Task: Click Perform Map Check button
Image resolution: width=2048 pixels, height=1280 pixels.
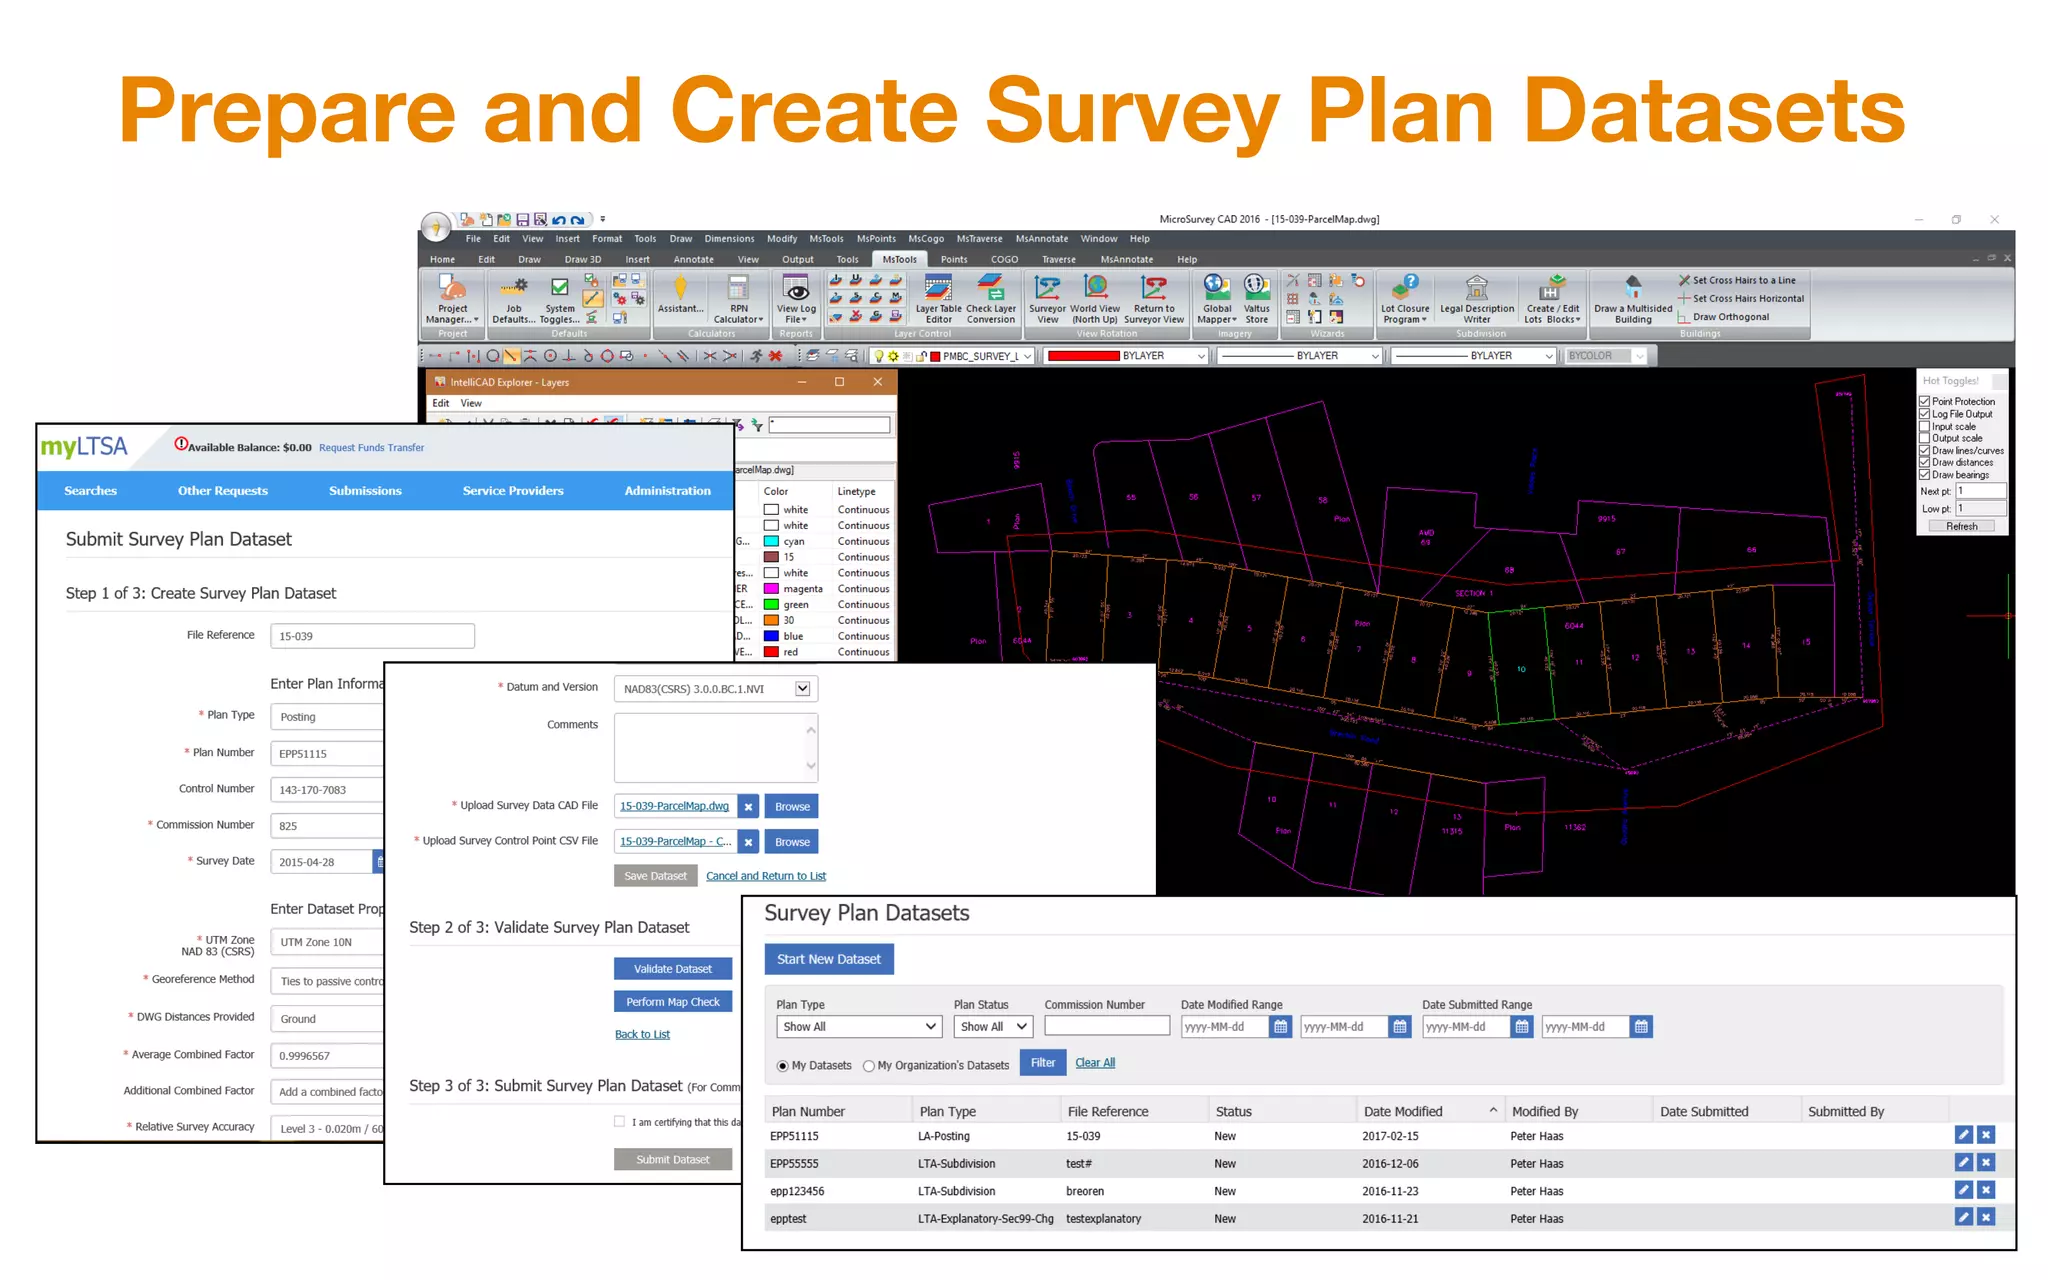Action: coord(673,1002)
